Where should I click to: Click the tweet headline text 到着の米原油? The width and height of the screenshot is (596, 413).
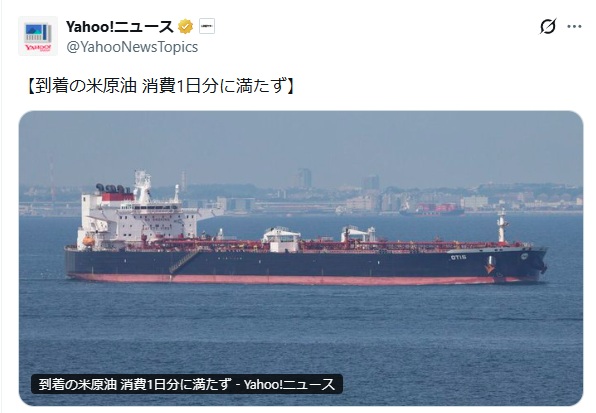tap(82, 85)
